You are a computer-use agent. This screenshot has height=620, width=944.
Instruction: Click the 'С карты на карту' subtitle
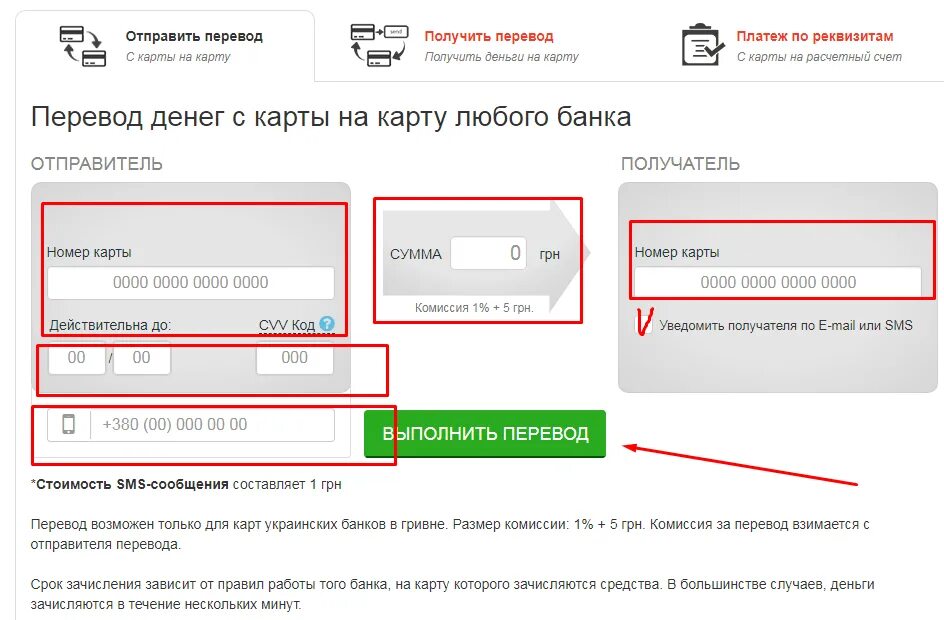[x=178, y=57]
